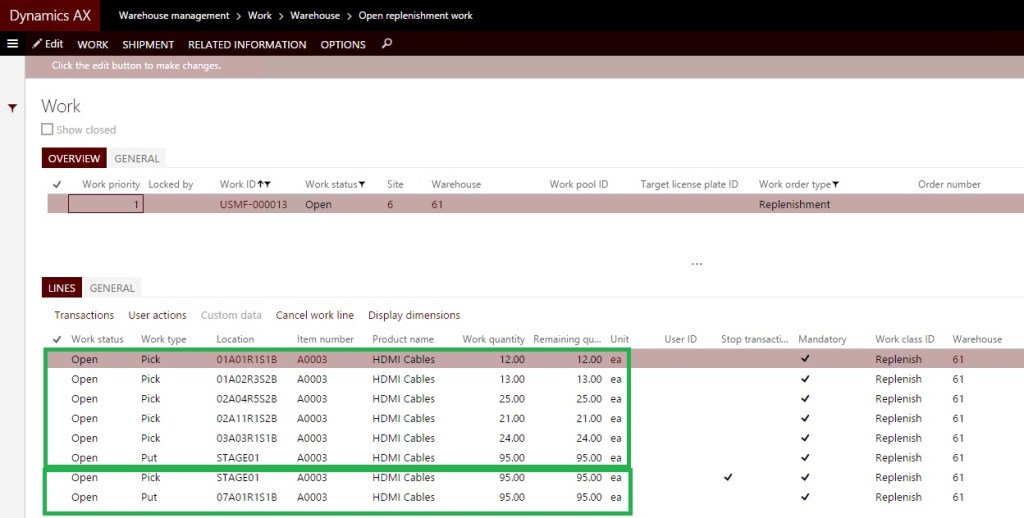
Task: Click Warehouse management in the breadcrumb
Action: click(172, 16)
